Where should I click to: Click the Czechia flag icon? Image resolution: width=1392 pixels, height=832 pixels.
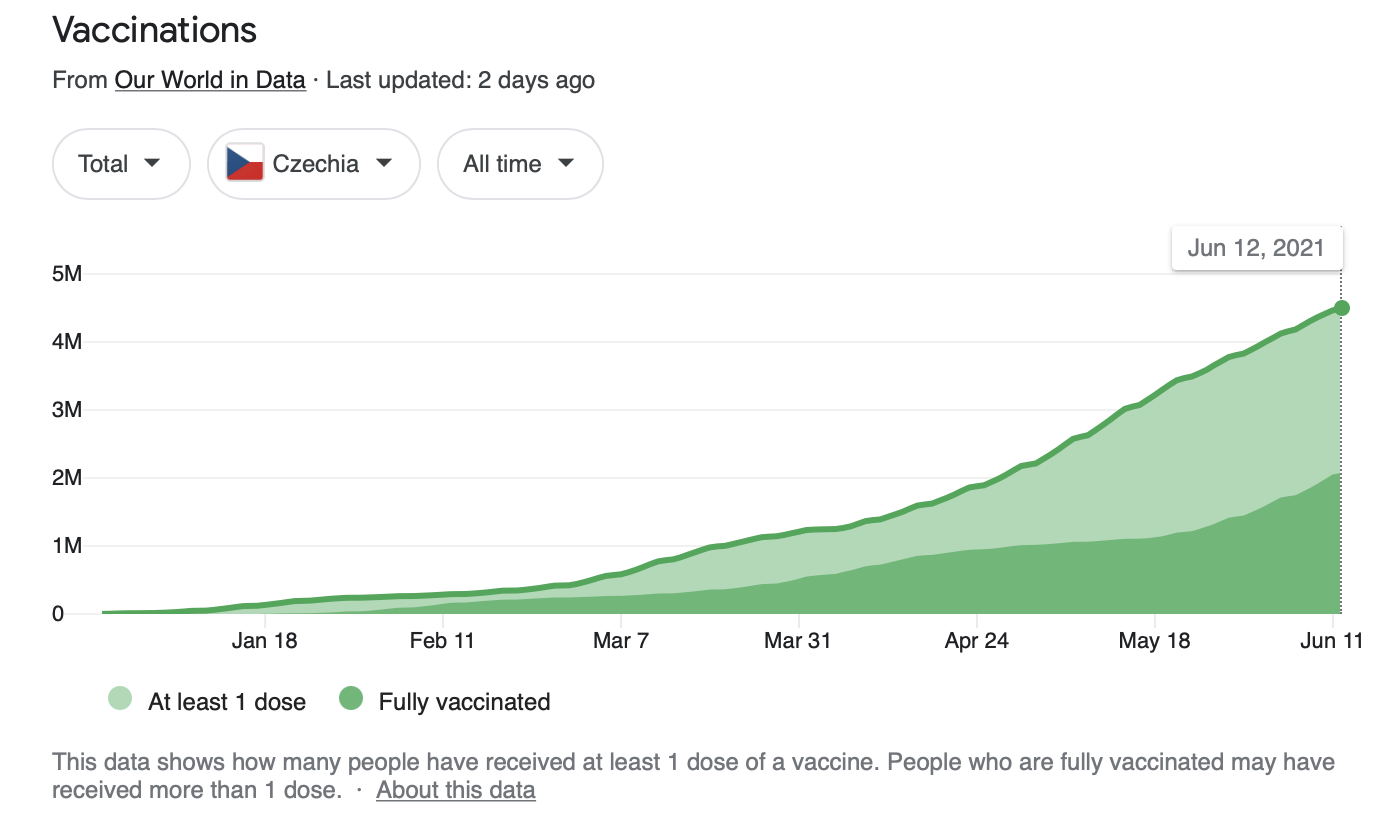pyautogui.click(x=245, y=163)
